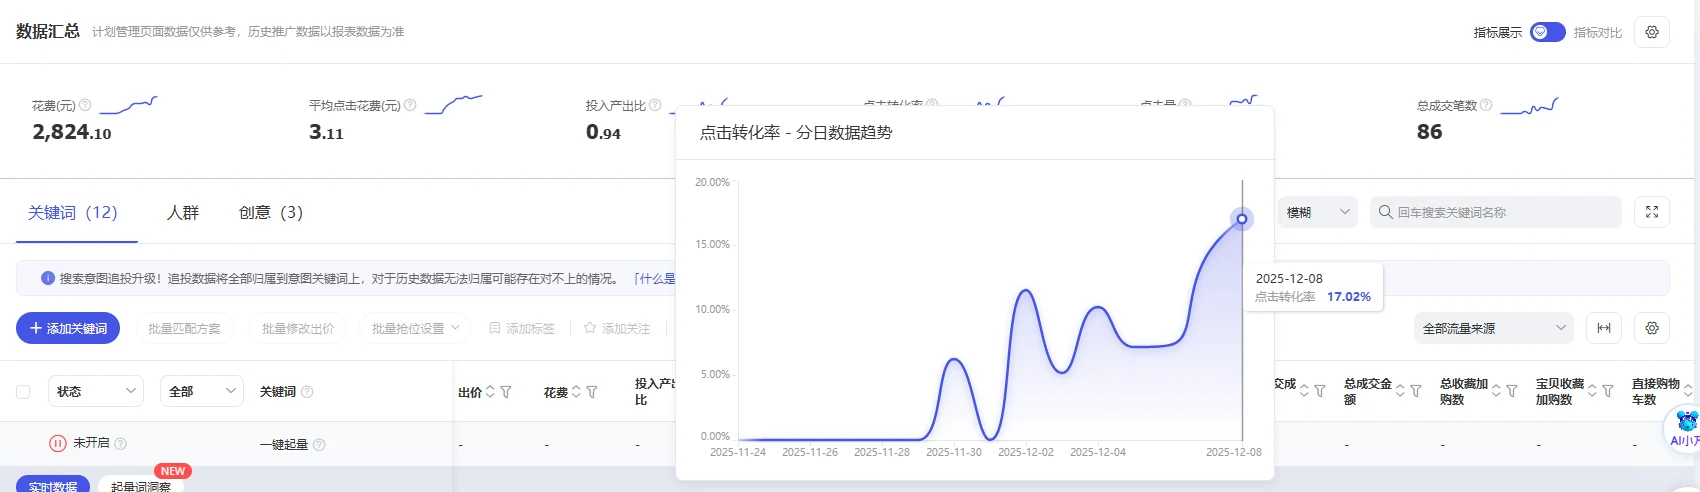
Task: Click the filter funnel on 宝贝收藏加购数 column
Action: coord(1608,391)
